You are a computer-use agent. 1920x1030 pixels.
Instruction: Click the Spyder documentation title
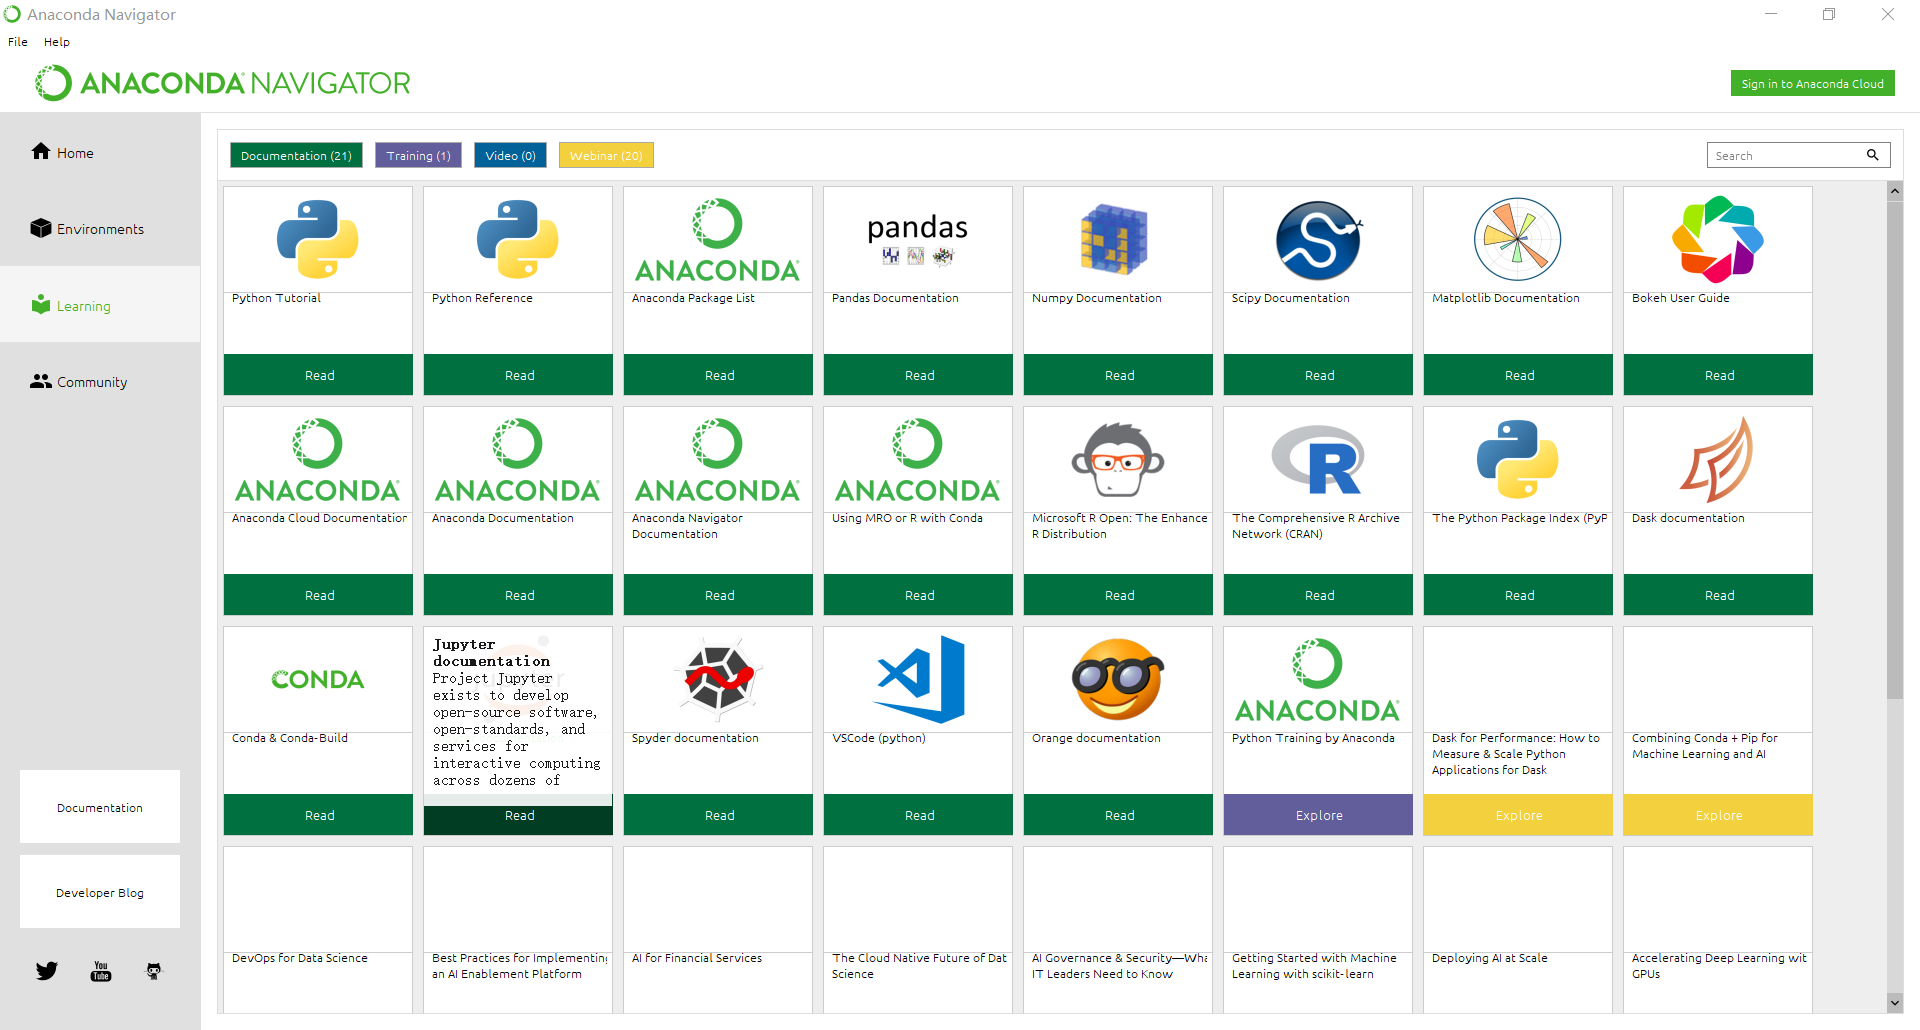coord(695,738)
